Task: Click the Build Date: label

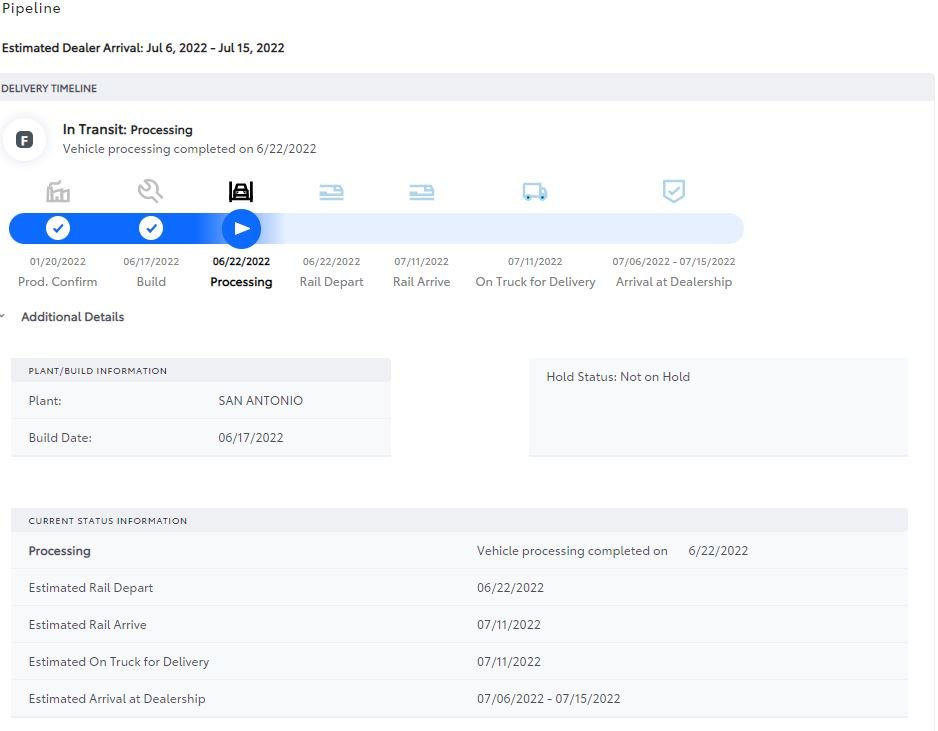Action: pyautogui.click(x=60, y=438)
